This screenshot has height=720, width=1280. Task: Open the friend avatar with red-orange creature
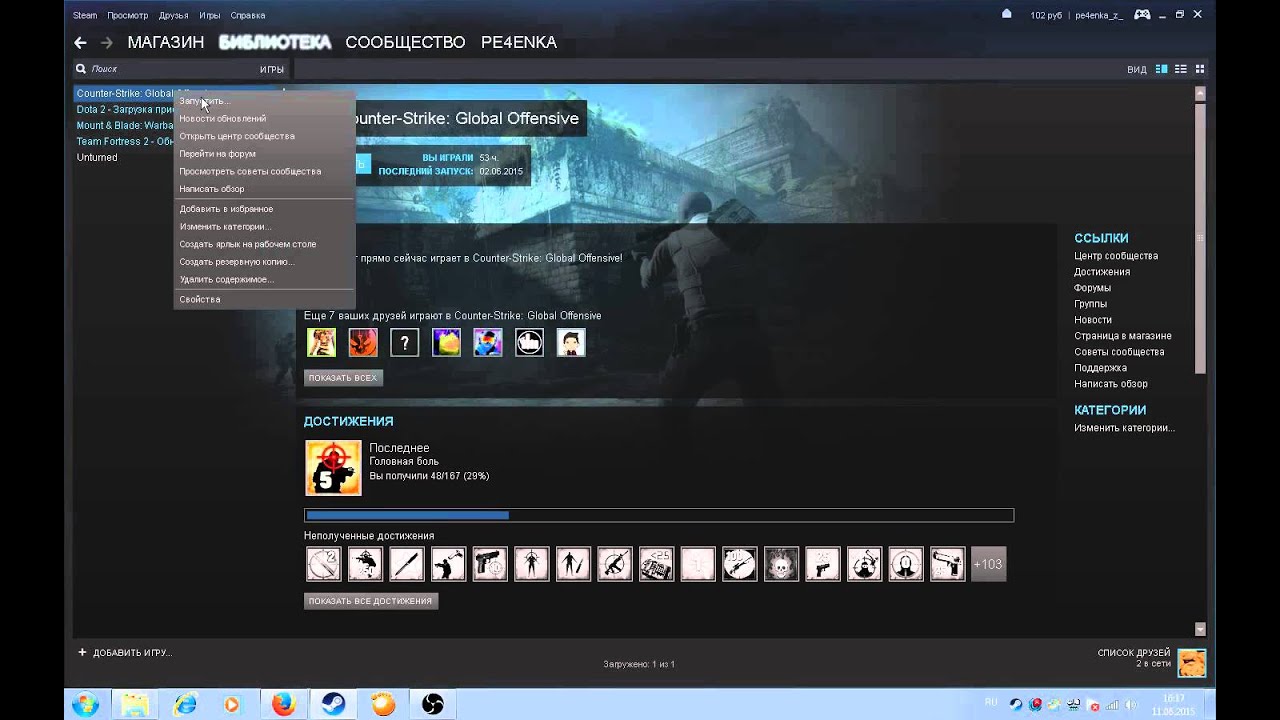pos(363,343)
